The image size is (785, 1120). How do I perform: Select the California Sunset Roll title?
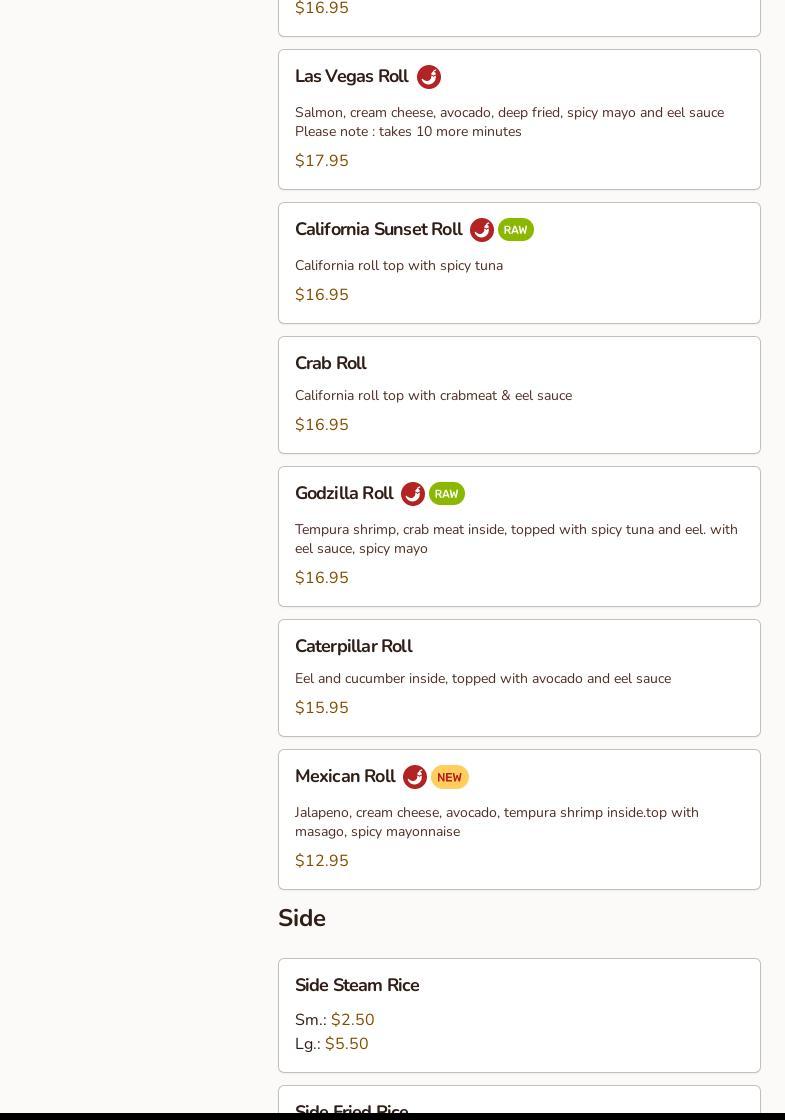(x=378, y=230)
